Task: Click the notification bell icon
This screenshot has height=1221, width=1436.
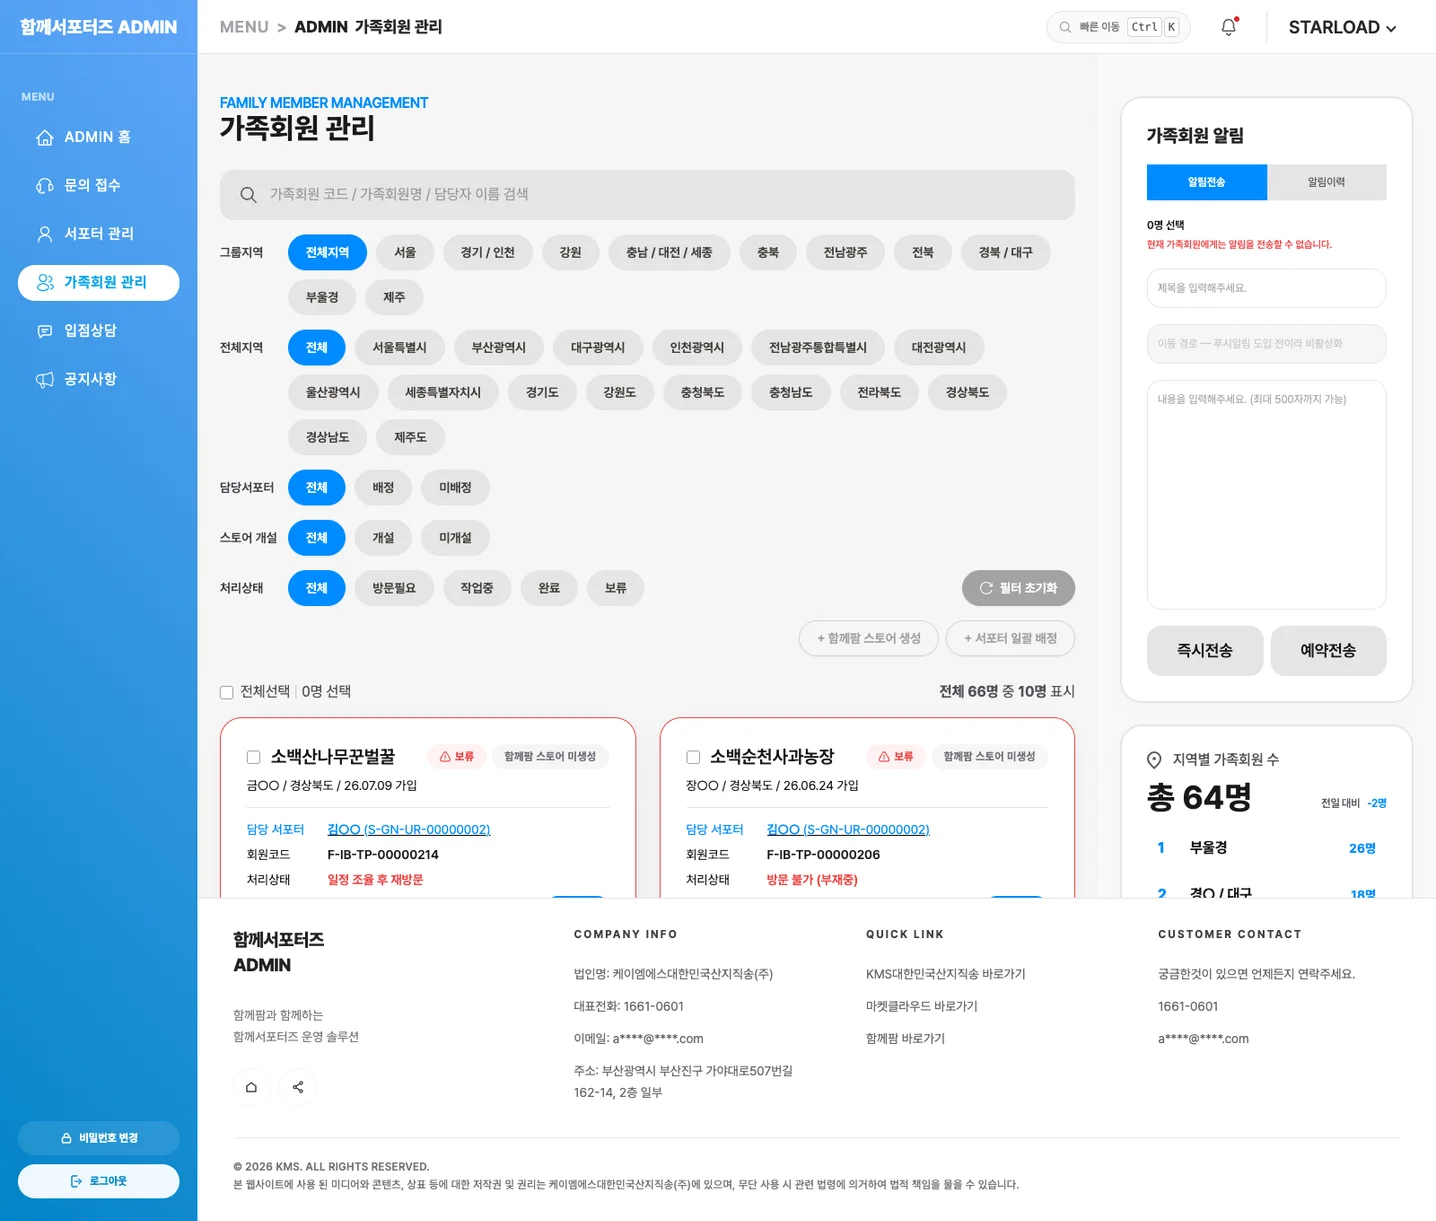Action: 1229,27
